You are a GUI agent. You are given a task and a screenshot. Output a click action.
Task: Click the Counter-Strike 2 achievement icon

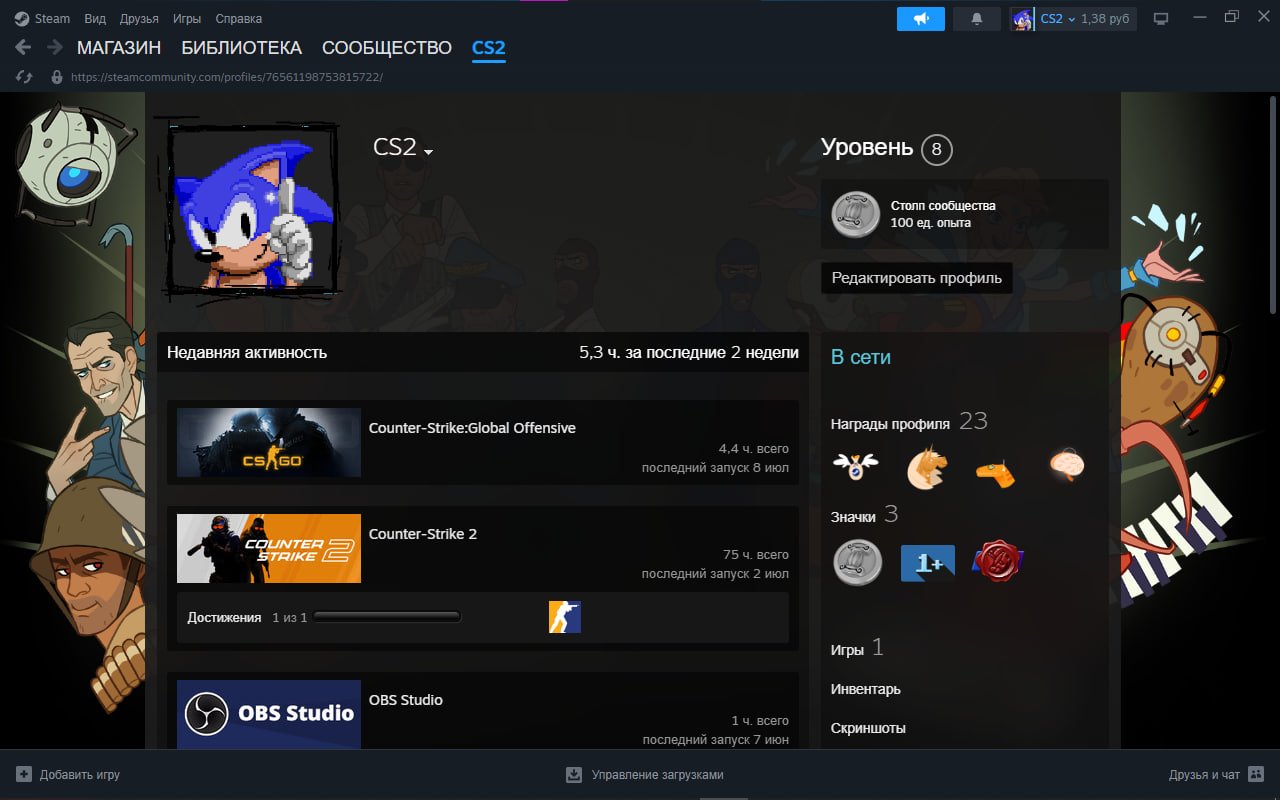tap(565, 617)
